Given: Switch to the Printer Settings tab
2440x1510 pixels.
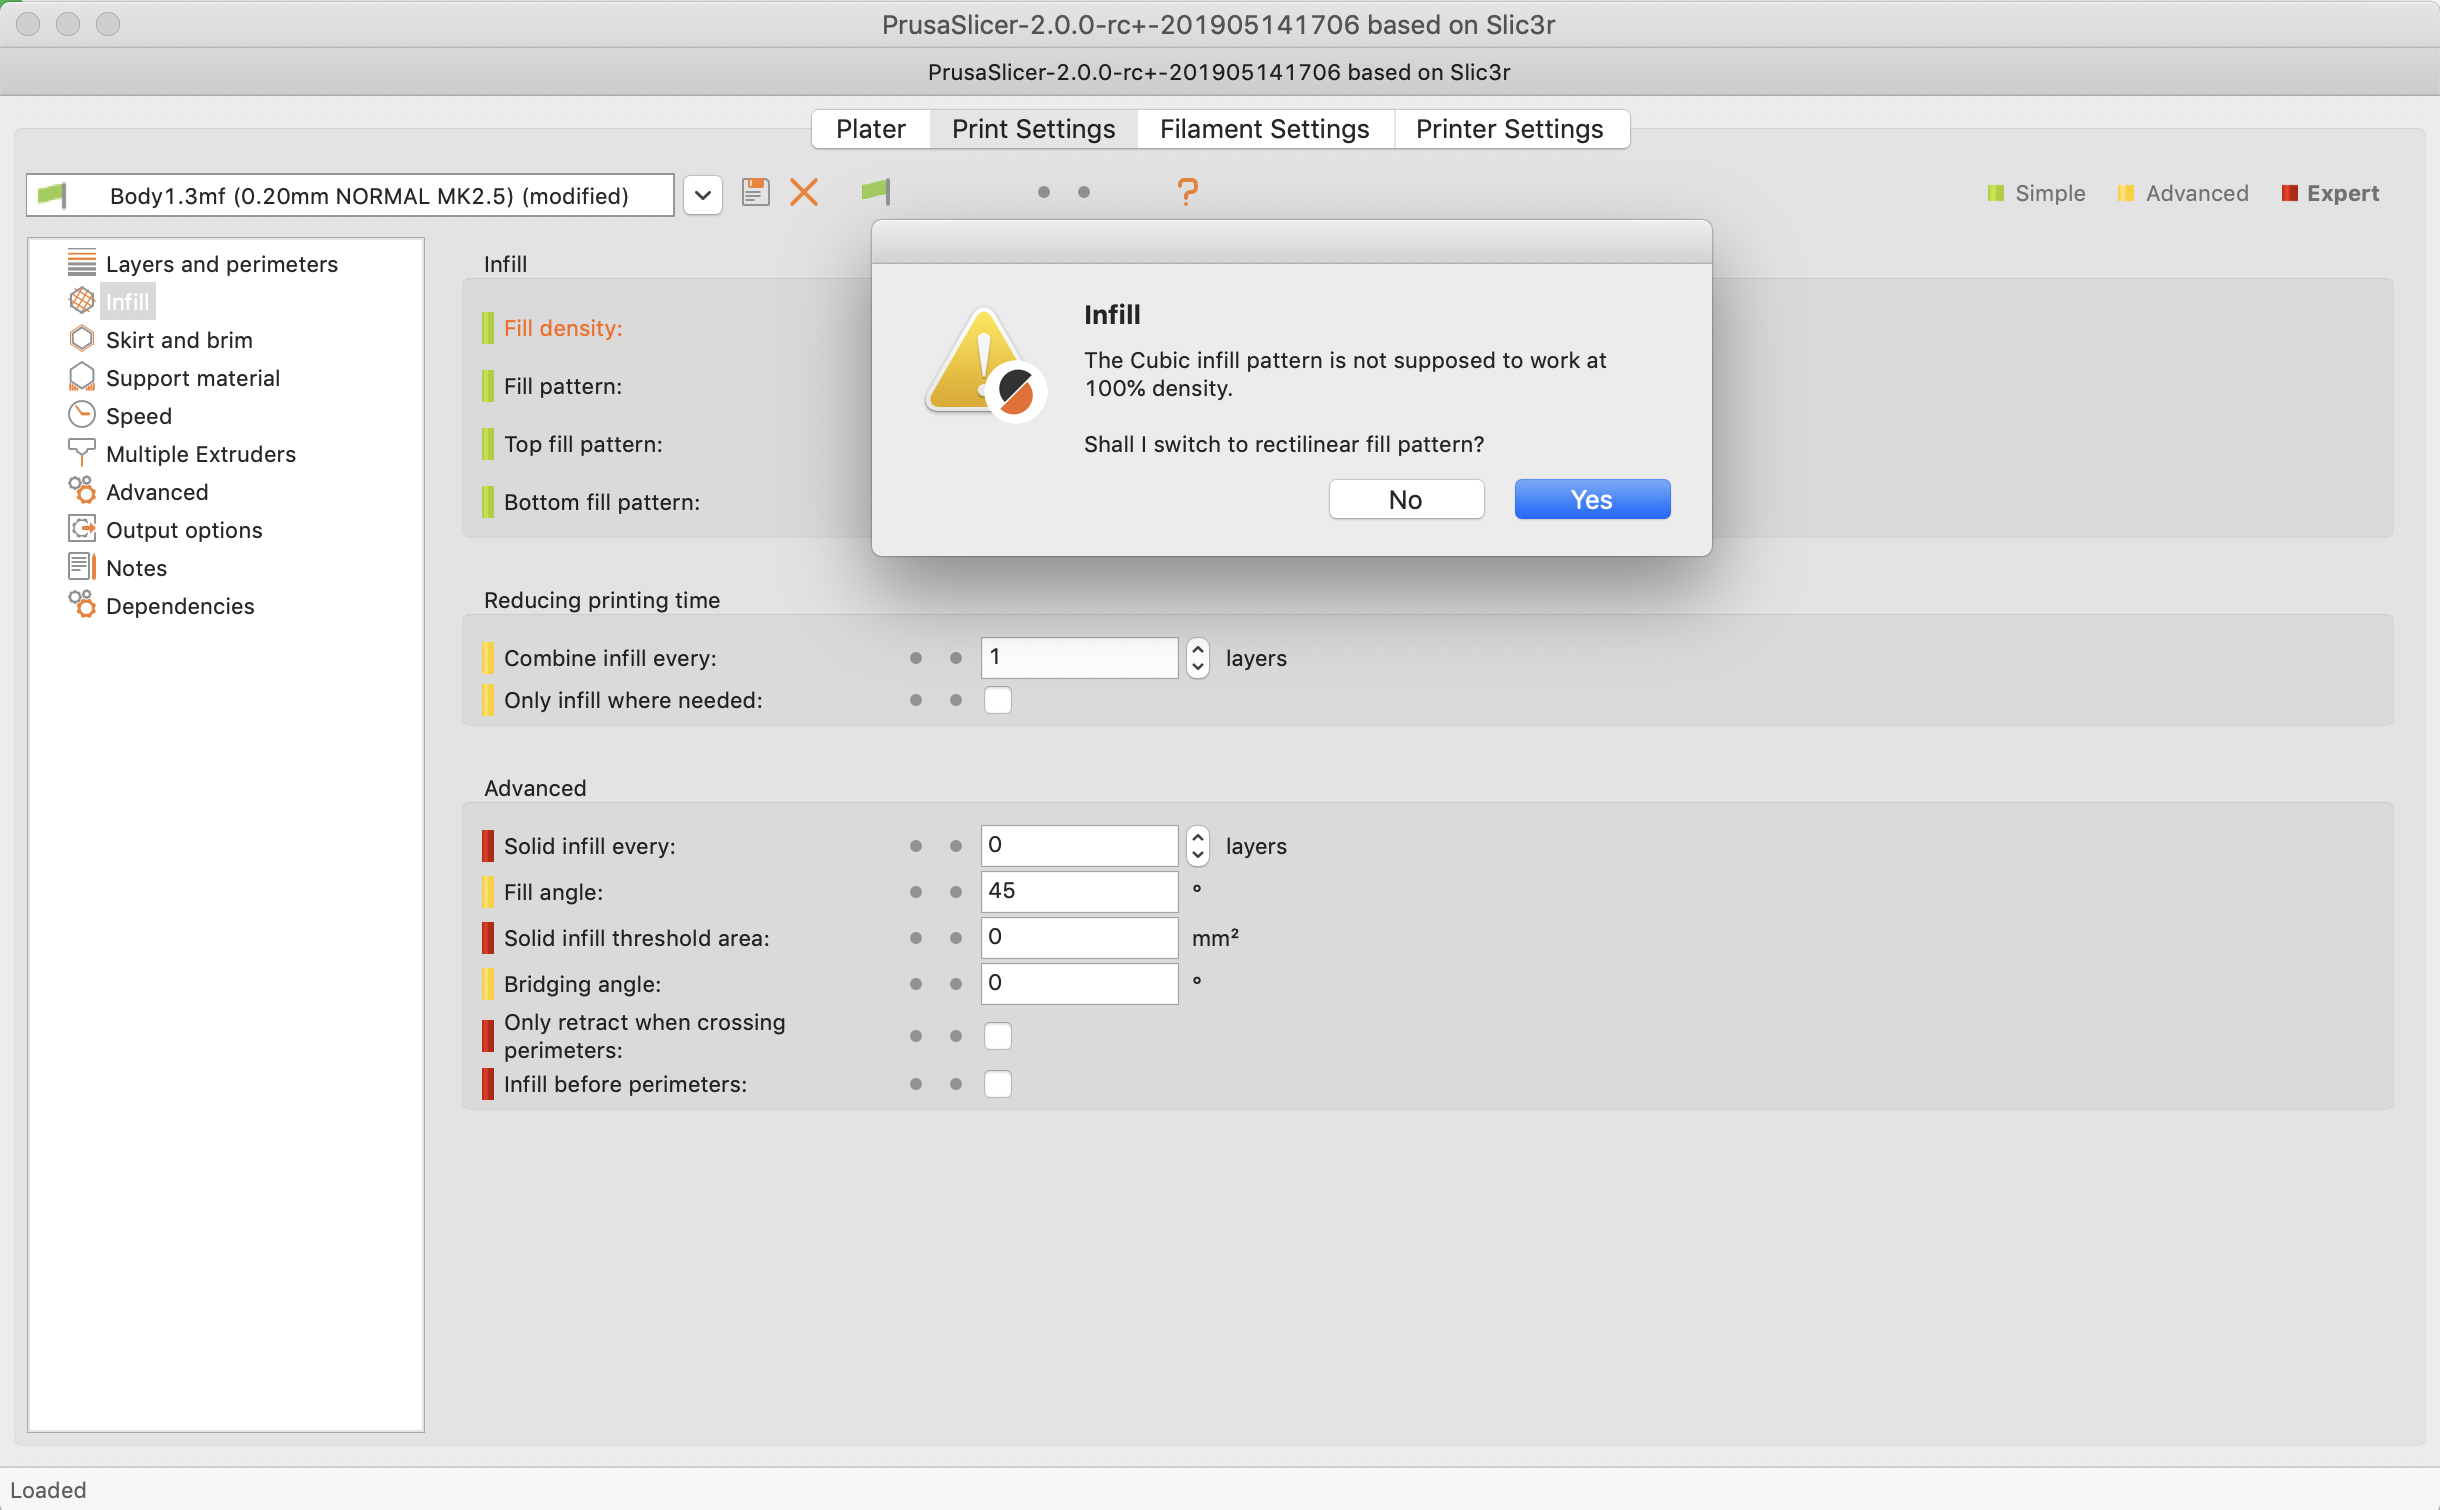Looking at the screenshot, I should click(x=1510, y=129).
